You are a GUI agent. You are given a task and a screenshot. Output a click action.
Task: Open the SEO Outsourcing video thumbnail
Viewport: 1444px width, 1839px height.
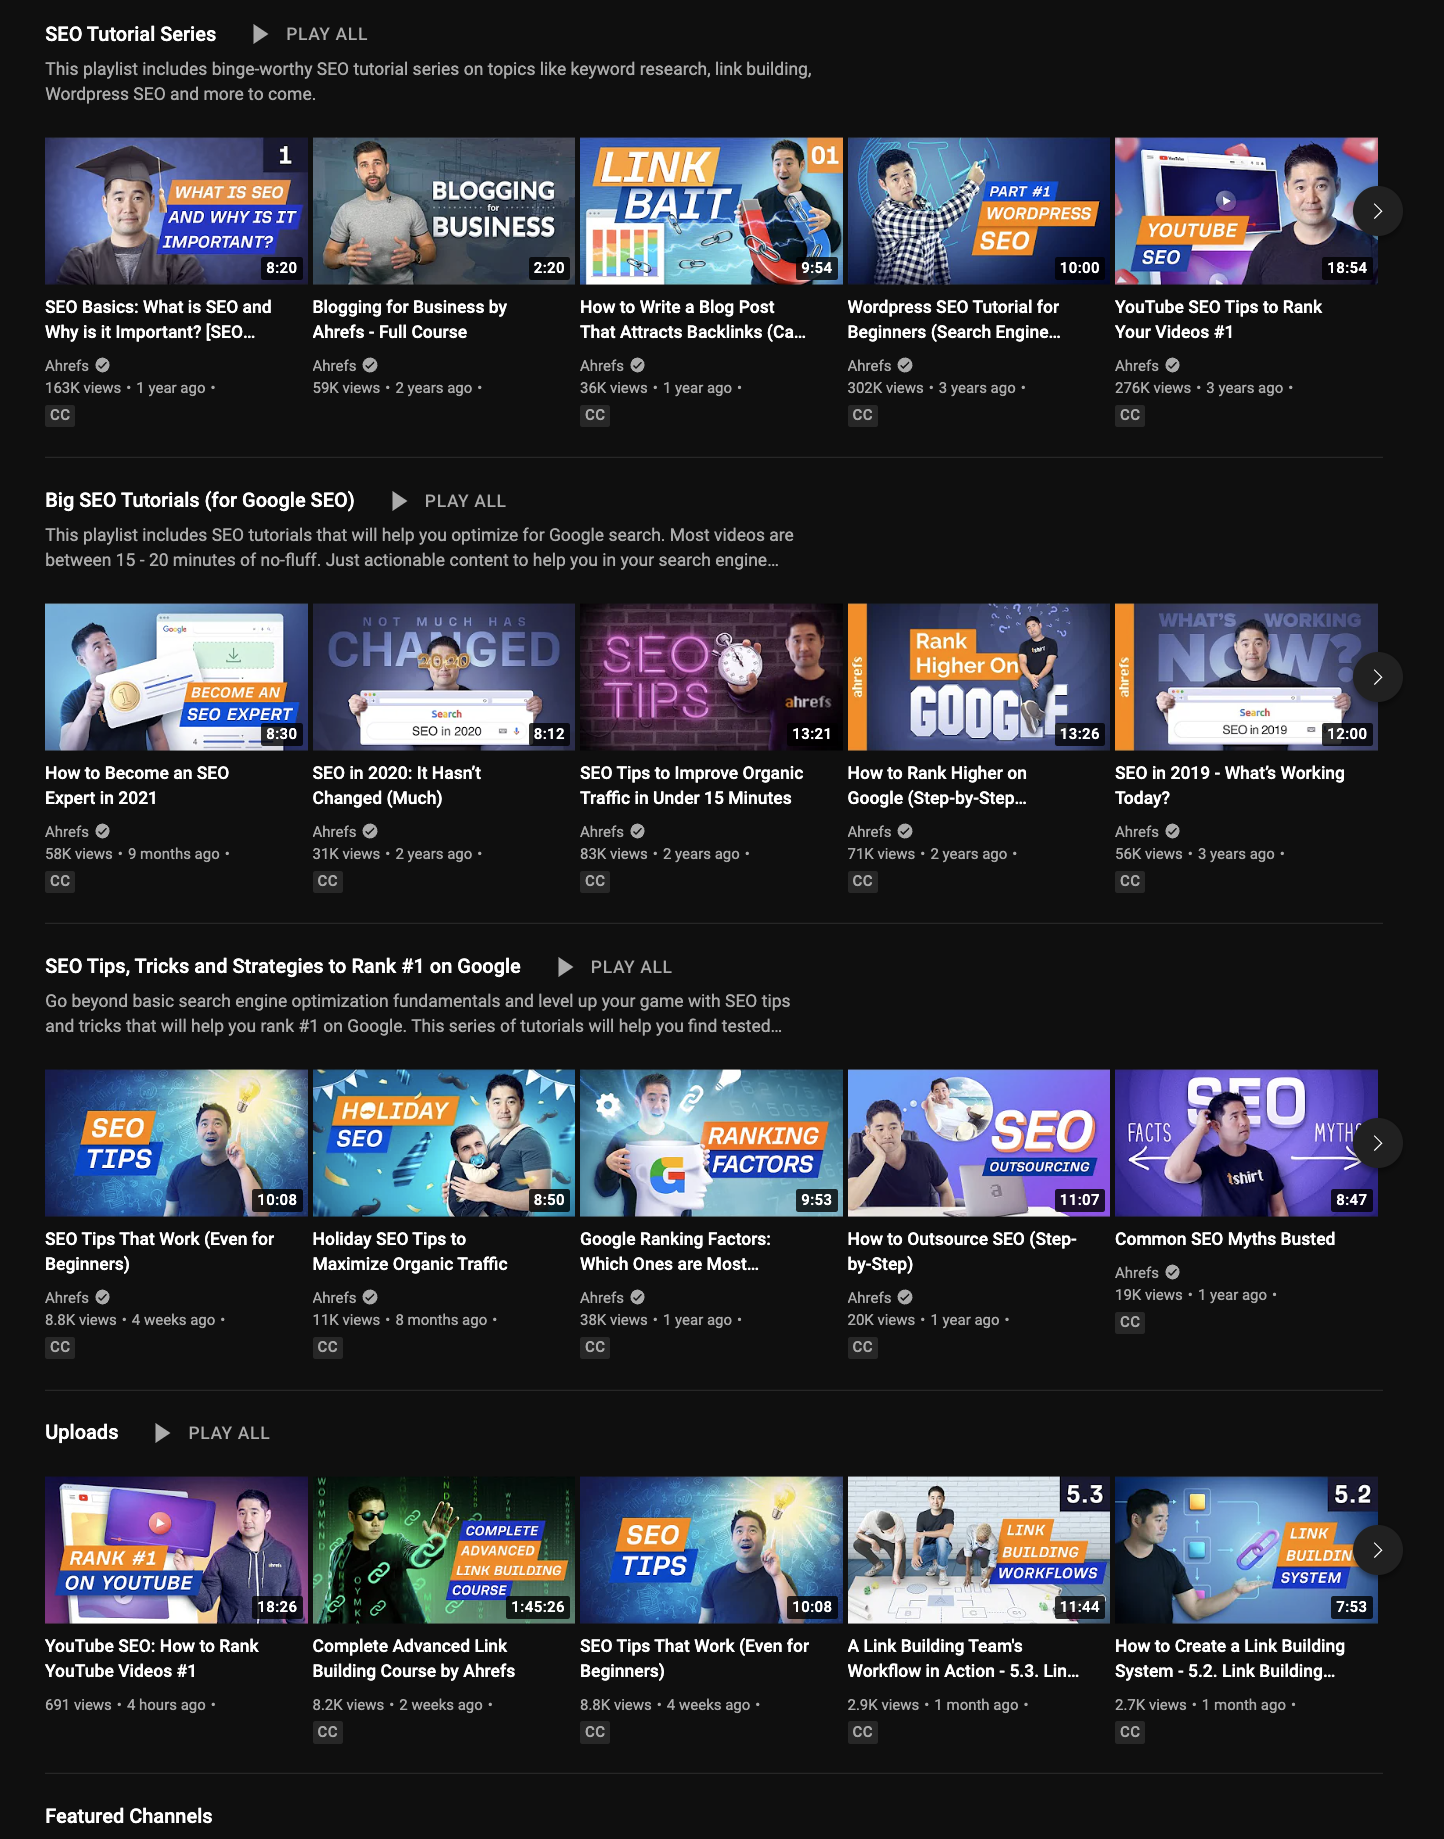click(x=979, y=1143)
